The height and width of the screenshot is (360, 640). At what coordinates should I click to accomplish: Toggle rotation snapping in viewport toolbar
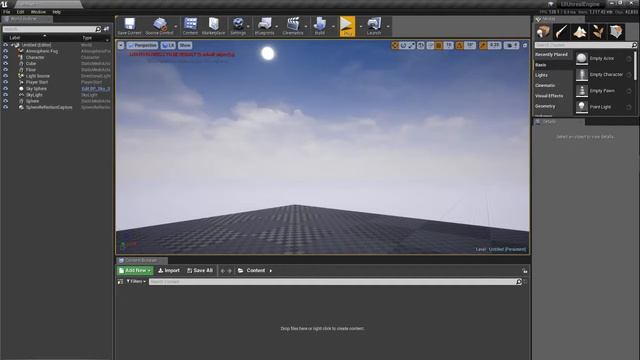point(460,45)
